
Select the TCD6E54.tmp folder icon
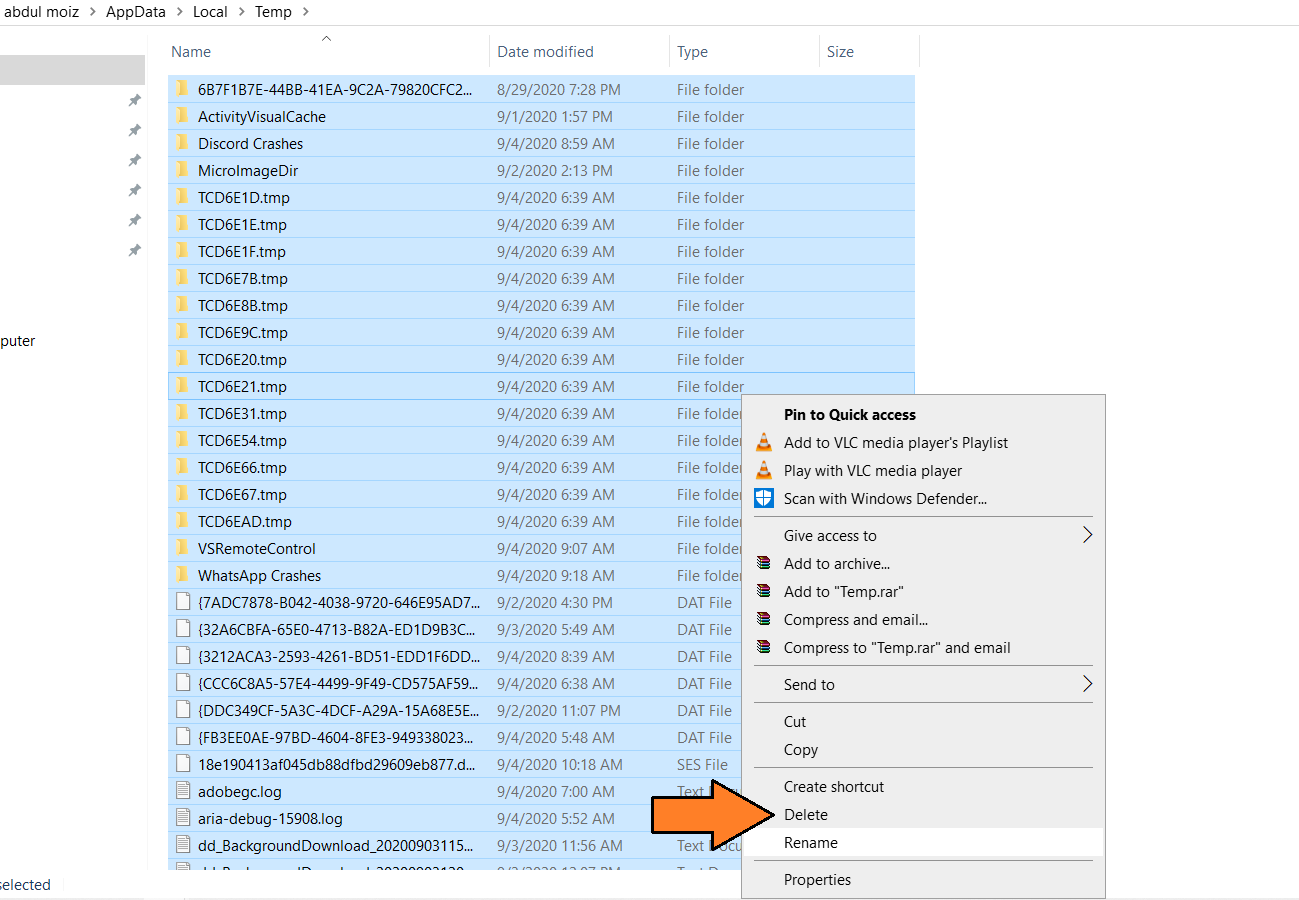(182, 440)
